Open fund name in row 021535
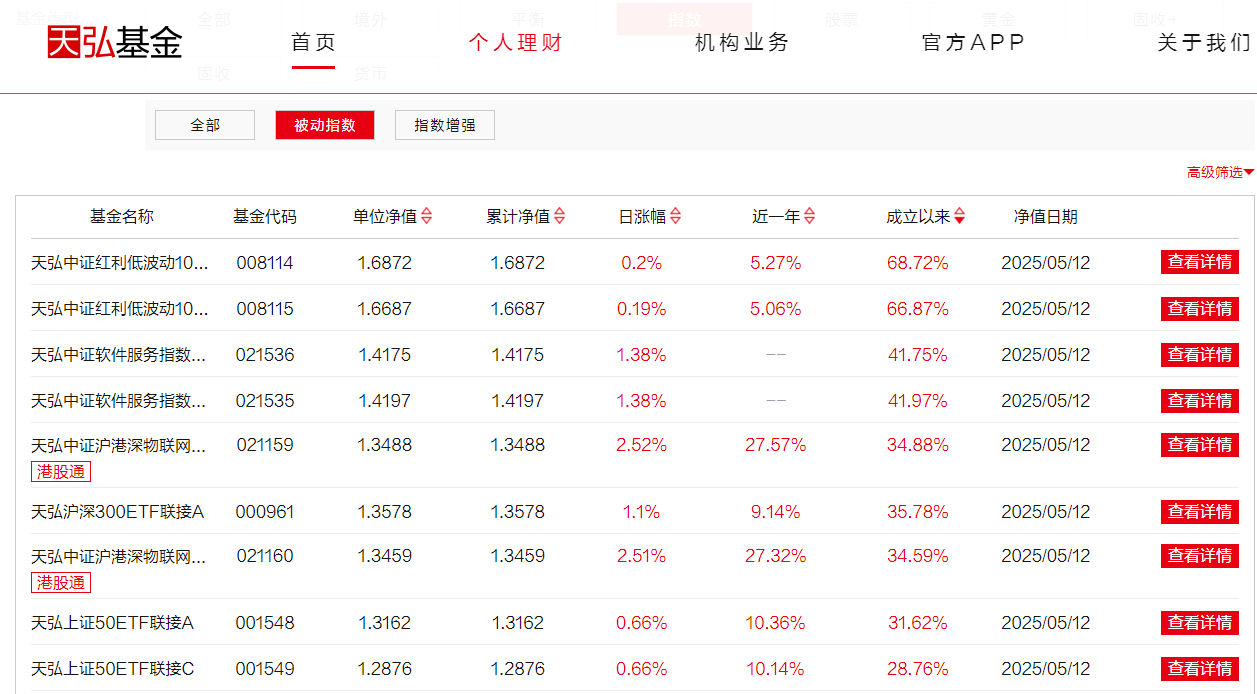The height and width of the screenshot is (694, 1257). click(x=120, y=401)
